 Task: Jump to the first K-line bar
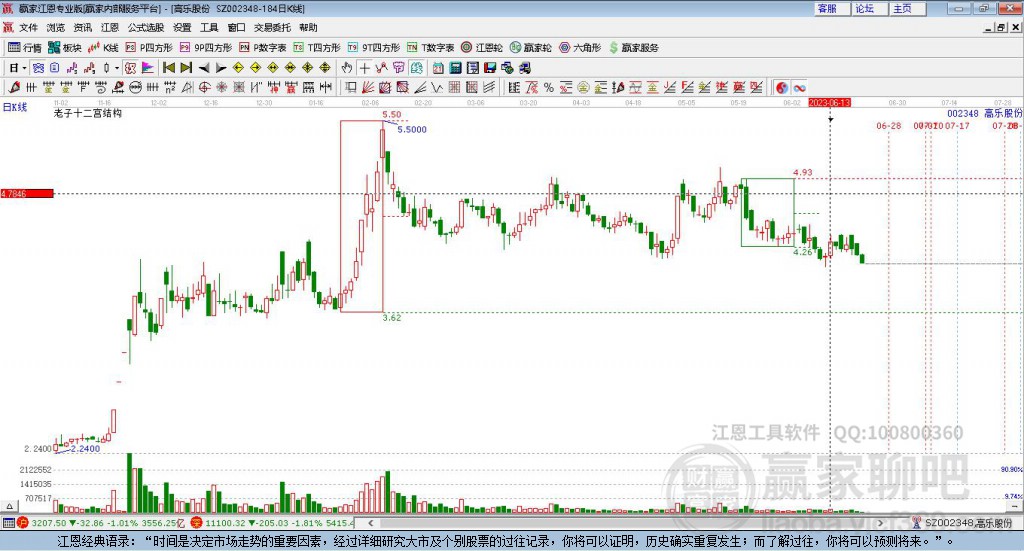pos(168,68)
